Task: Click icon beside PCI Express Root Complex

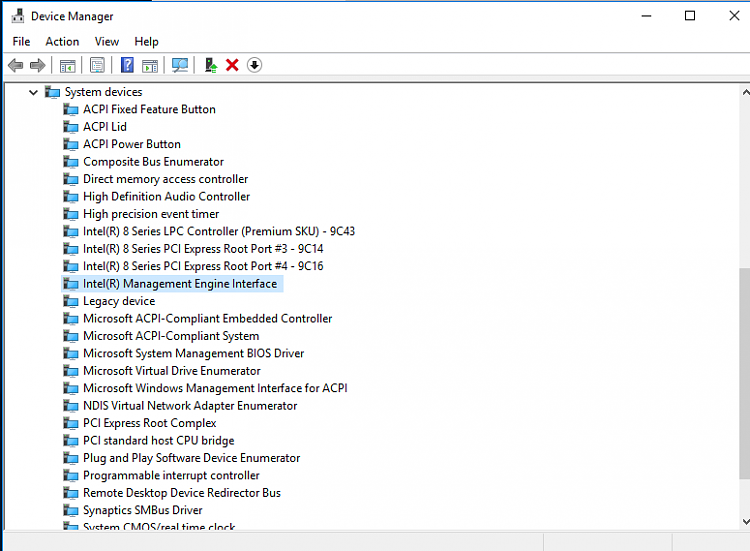Action: pyautogui.click(x=71, y=423)
